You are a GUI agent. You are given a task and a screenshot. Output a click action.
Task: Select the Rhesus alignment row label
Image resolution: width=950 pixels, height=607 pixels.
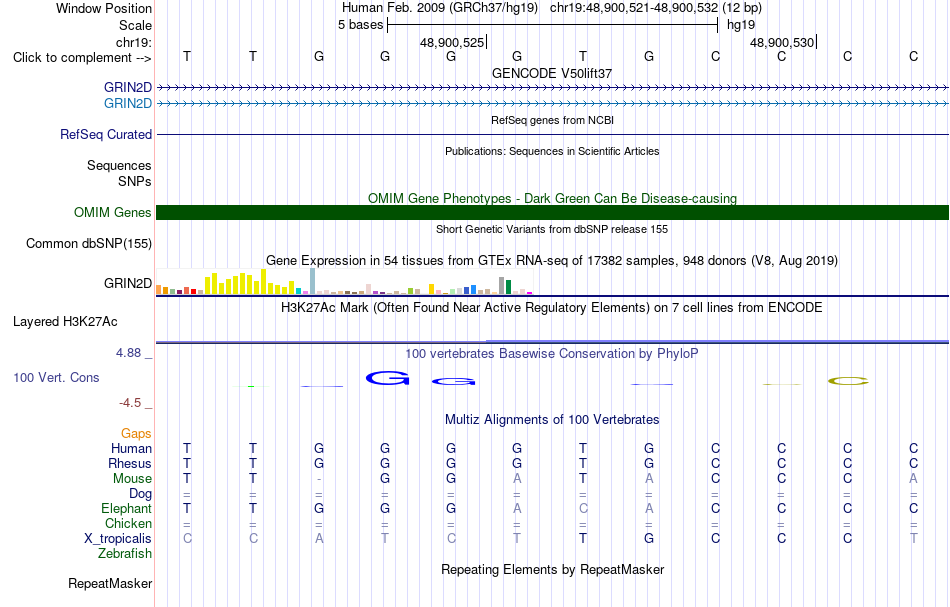pyautogui.click(x=130, y=463)
